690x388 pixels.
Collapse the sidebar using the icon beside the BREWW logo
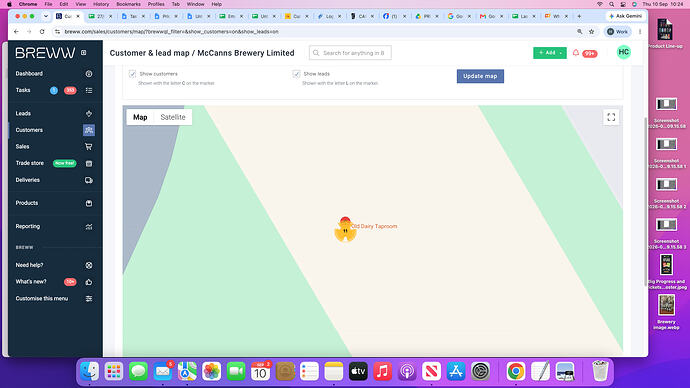tap(84, 53)
